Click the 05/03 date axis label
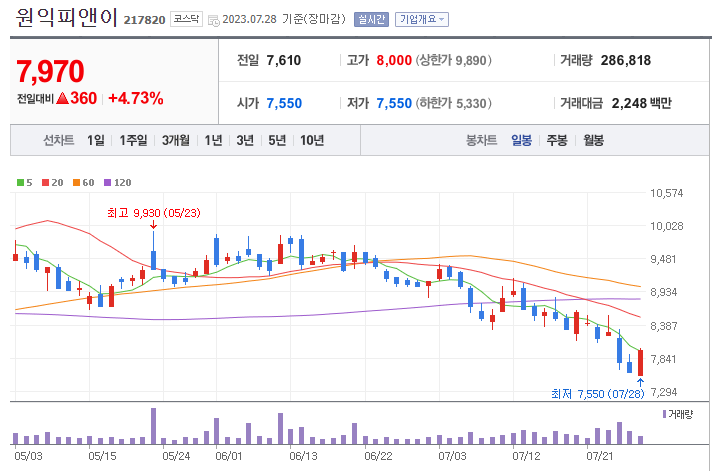The height and width of the screenshot is (471, 712). point(28,456)
